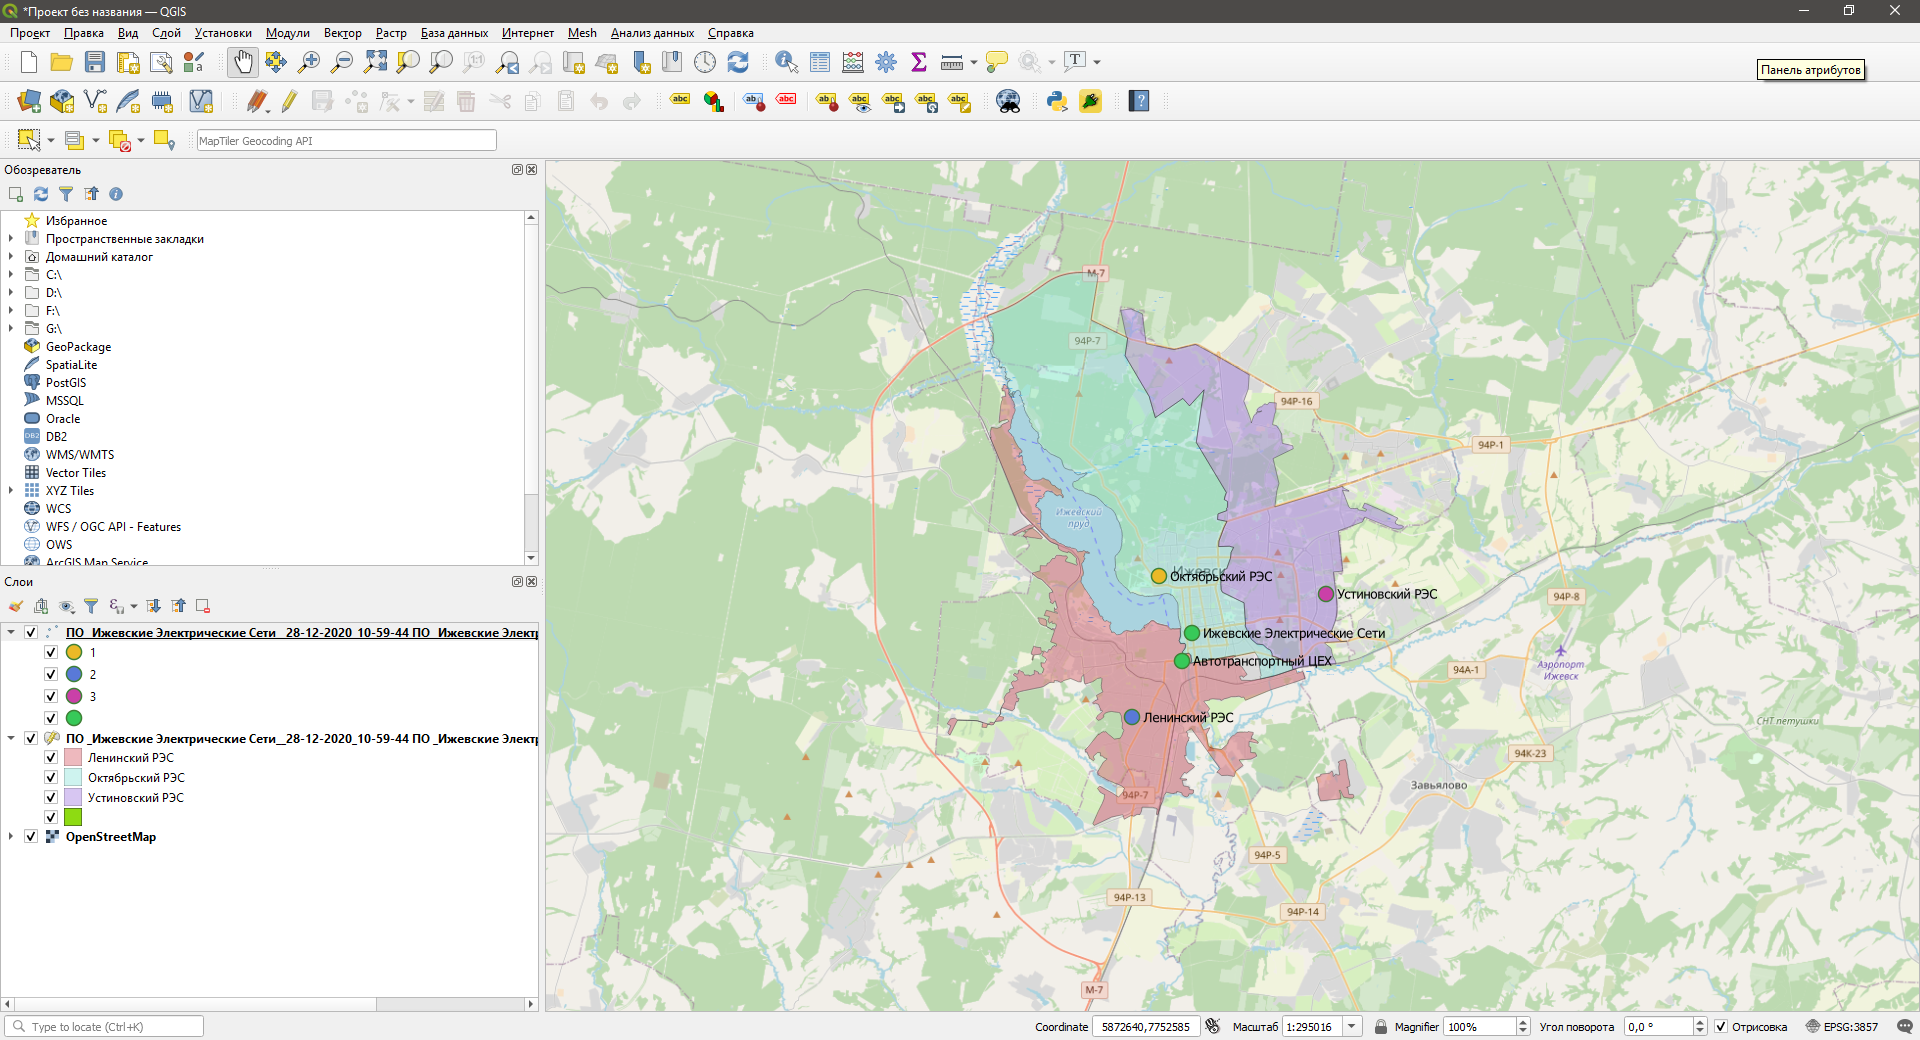Open the field calculator abacus icon
Image resolution: width=1920 pixels, height=1040 pixels.
[853, 62]
